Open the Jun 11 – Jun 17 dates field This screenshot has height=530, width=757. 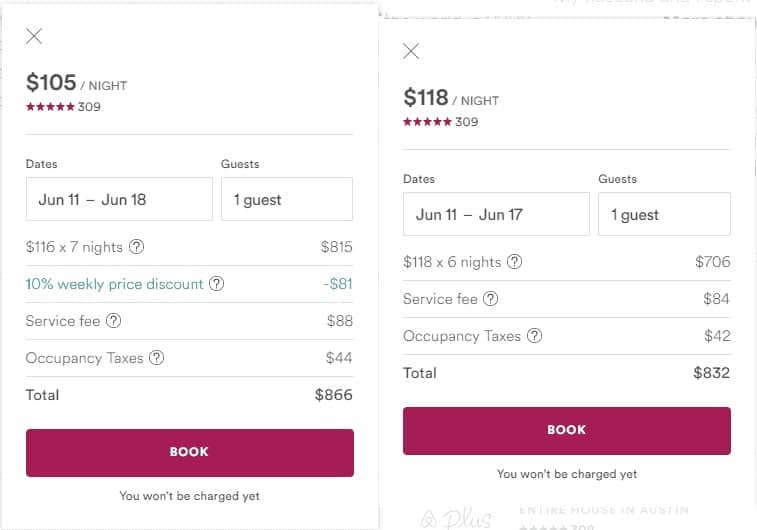496,214
